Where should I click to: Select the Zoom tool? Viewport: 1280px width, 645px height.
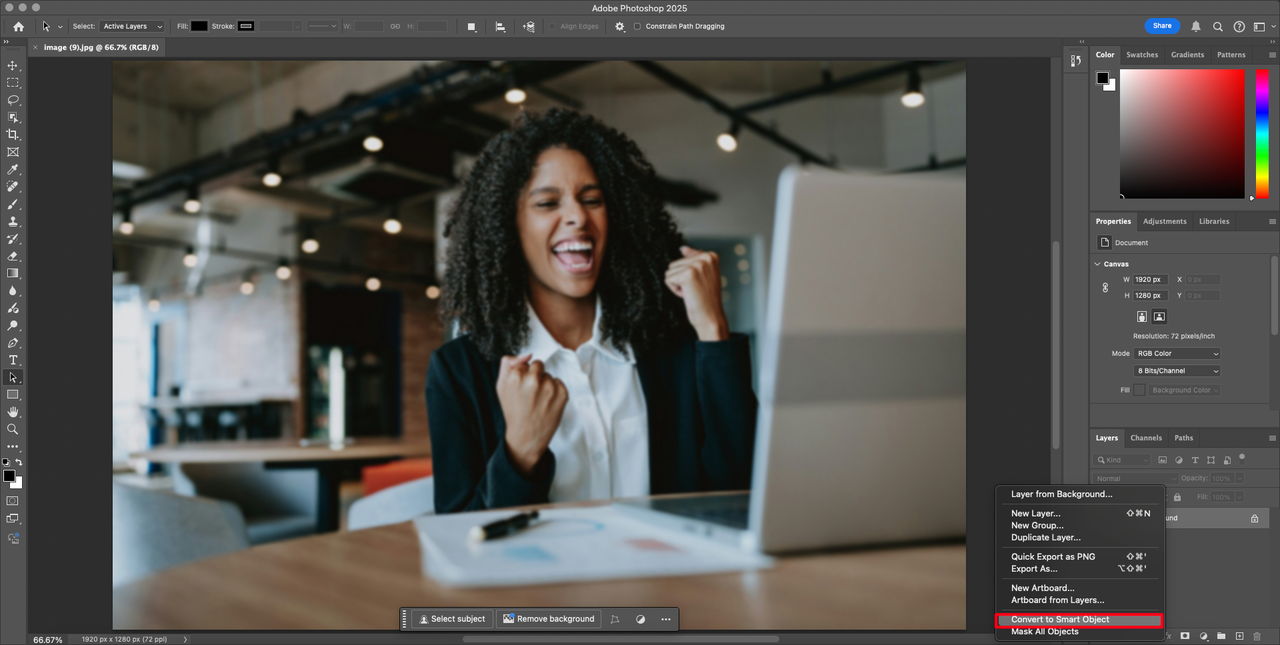[x=13, y=429]
